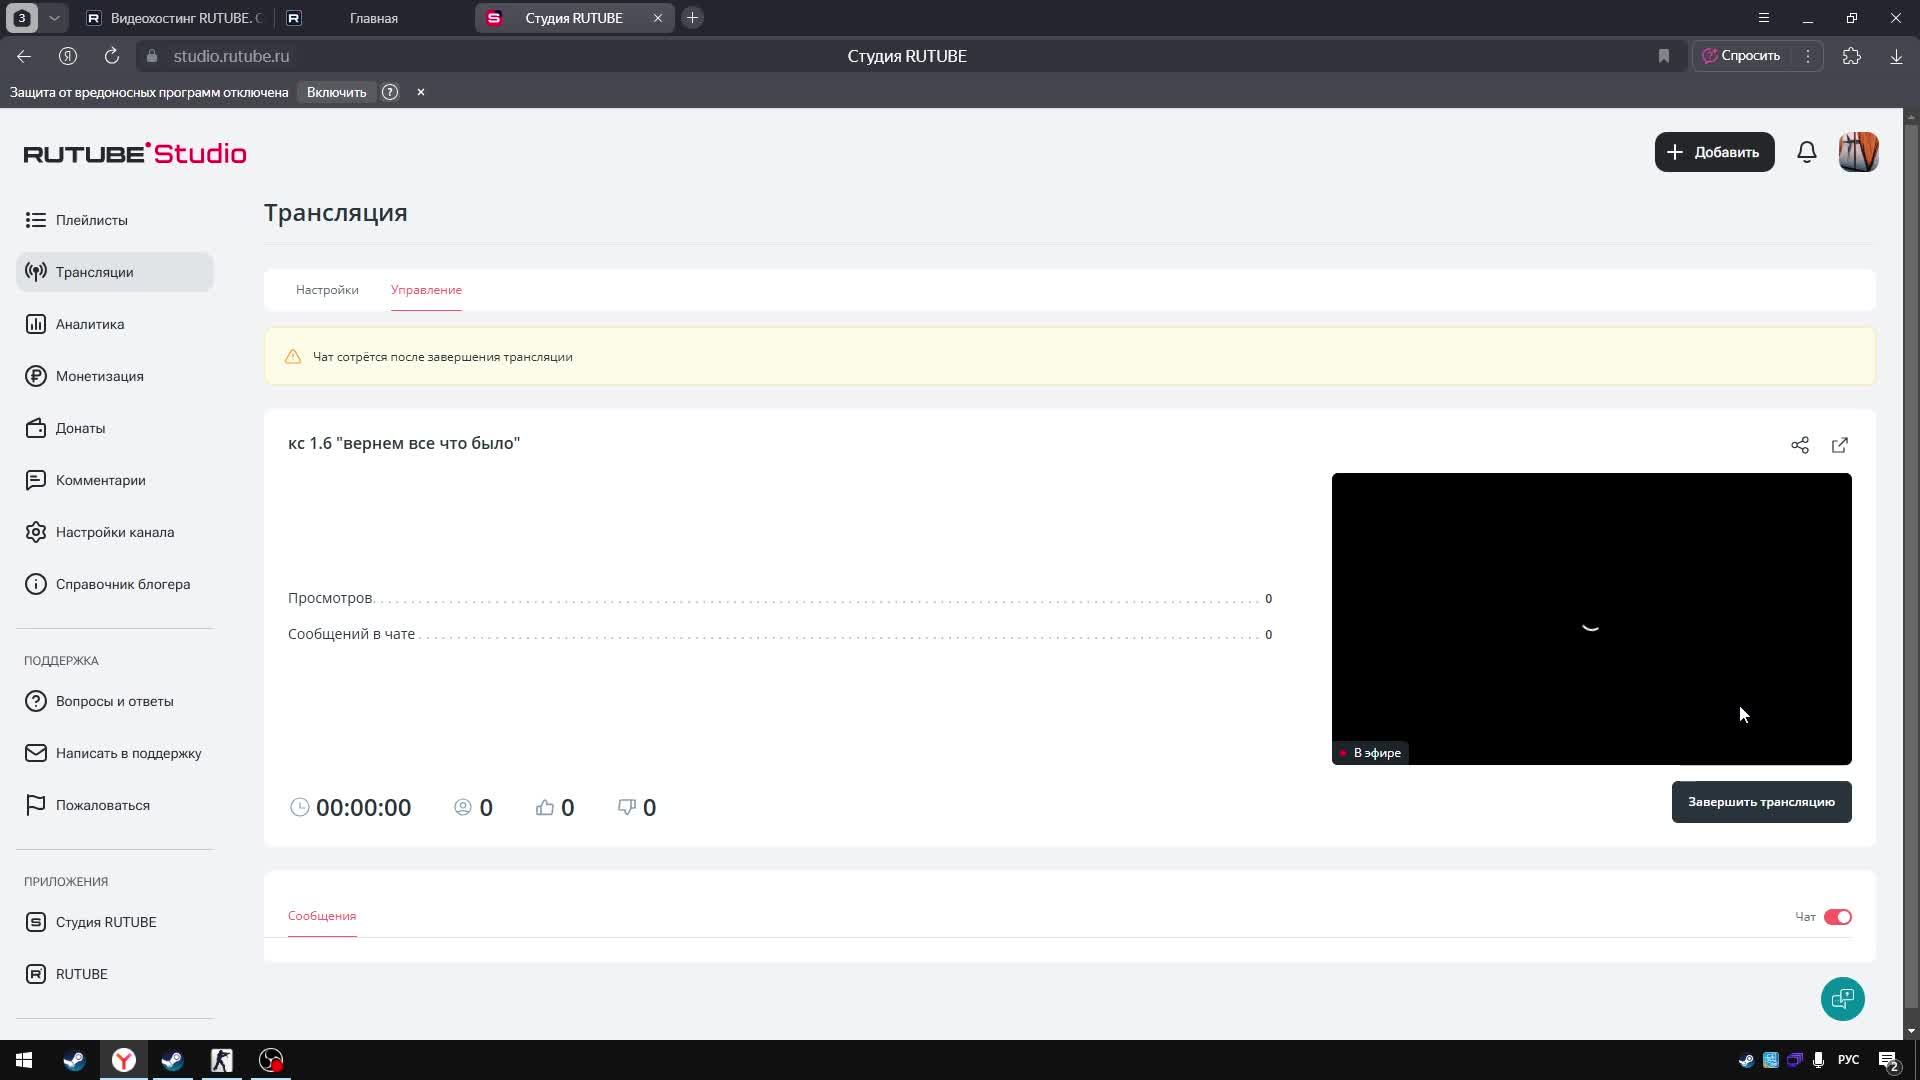The image size is (1920, 1080).
Task: Open Настройки канала
Action: (115, 532)
